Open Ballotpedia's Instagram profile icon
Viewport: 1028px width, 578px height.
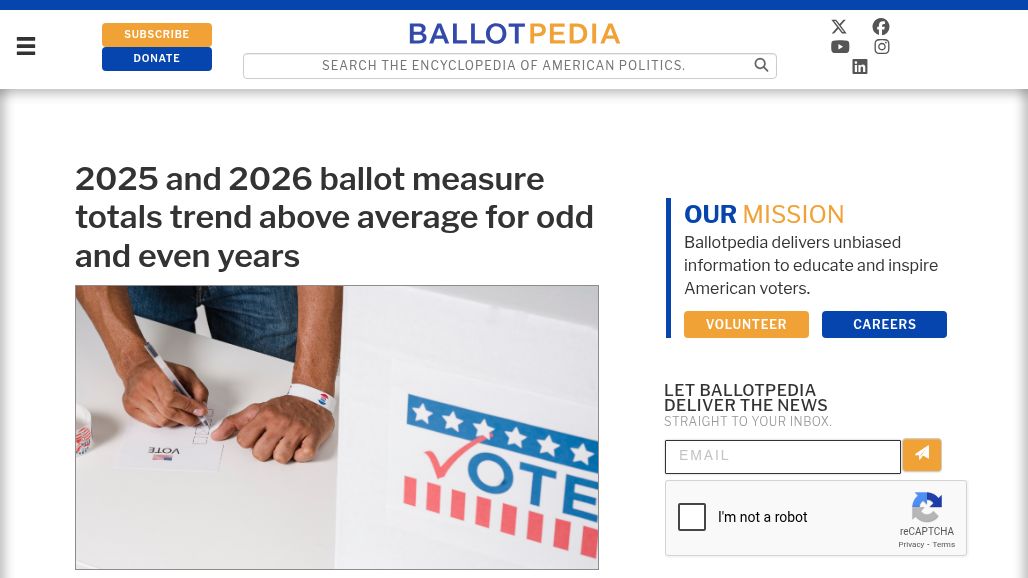pos(882,47)
